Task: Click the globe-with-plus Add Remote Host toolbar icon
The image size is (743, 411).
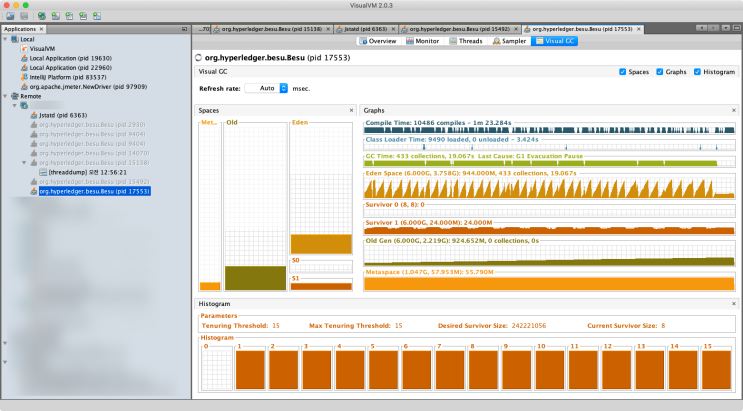Action: 42,16
